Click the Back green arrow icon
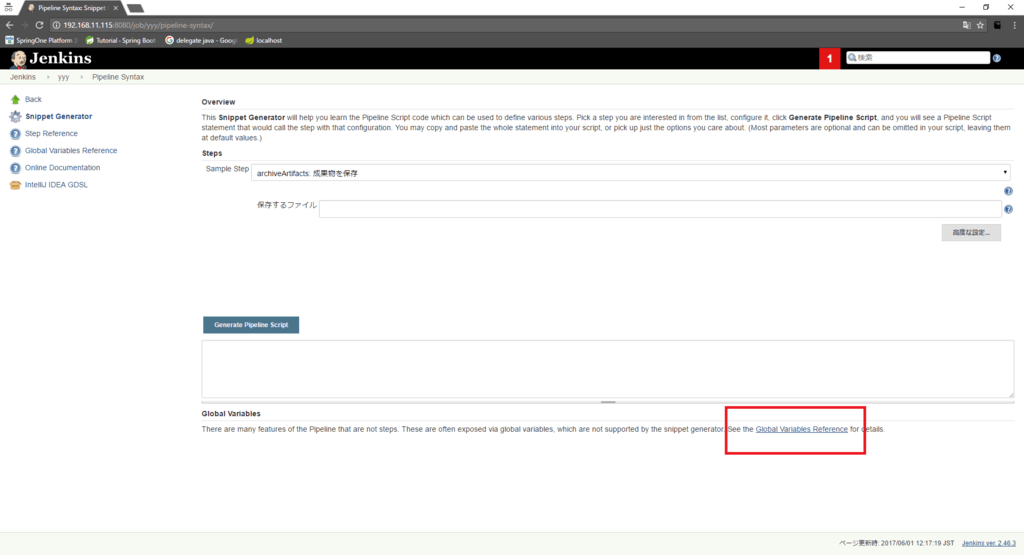This screenshot has height=555, width=1024. [15, 99]
